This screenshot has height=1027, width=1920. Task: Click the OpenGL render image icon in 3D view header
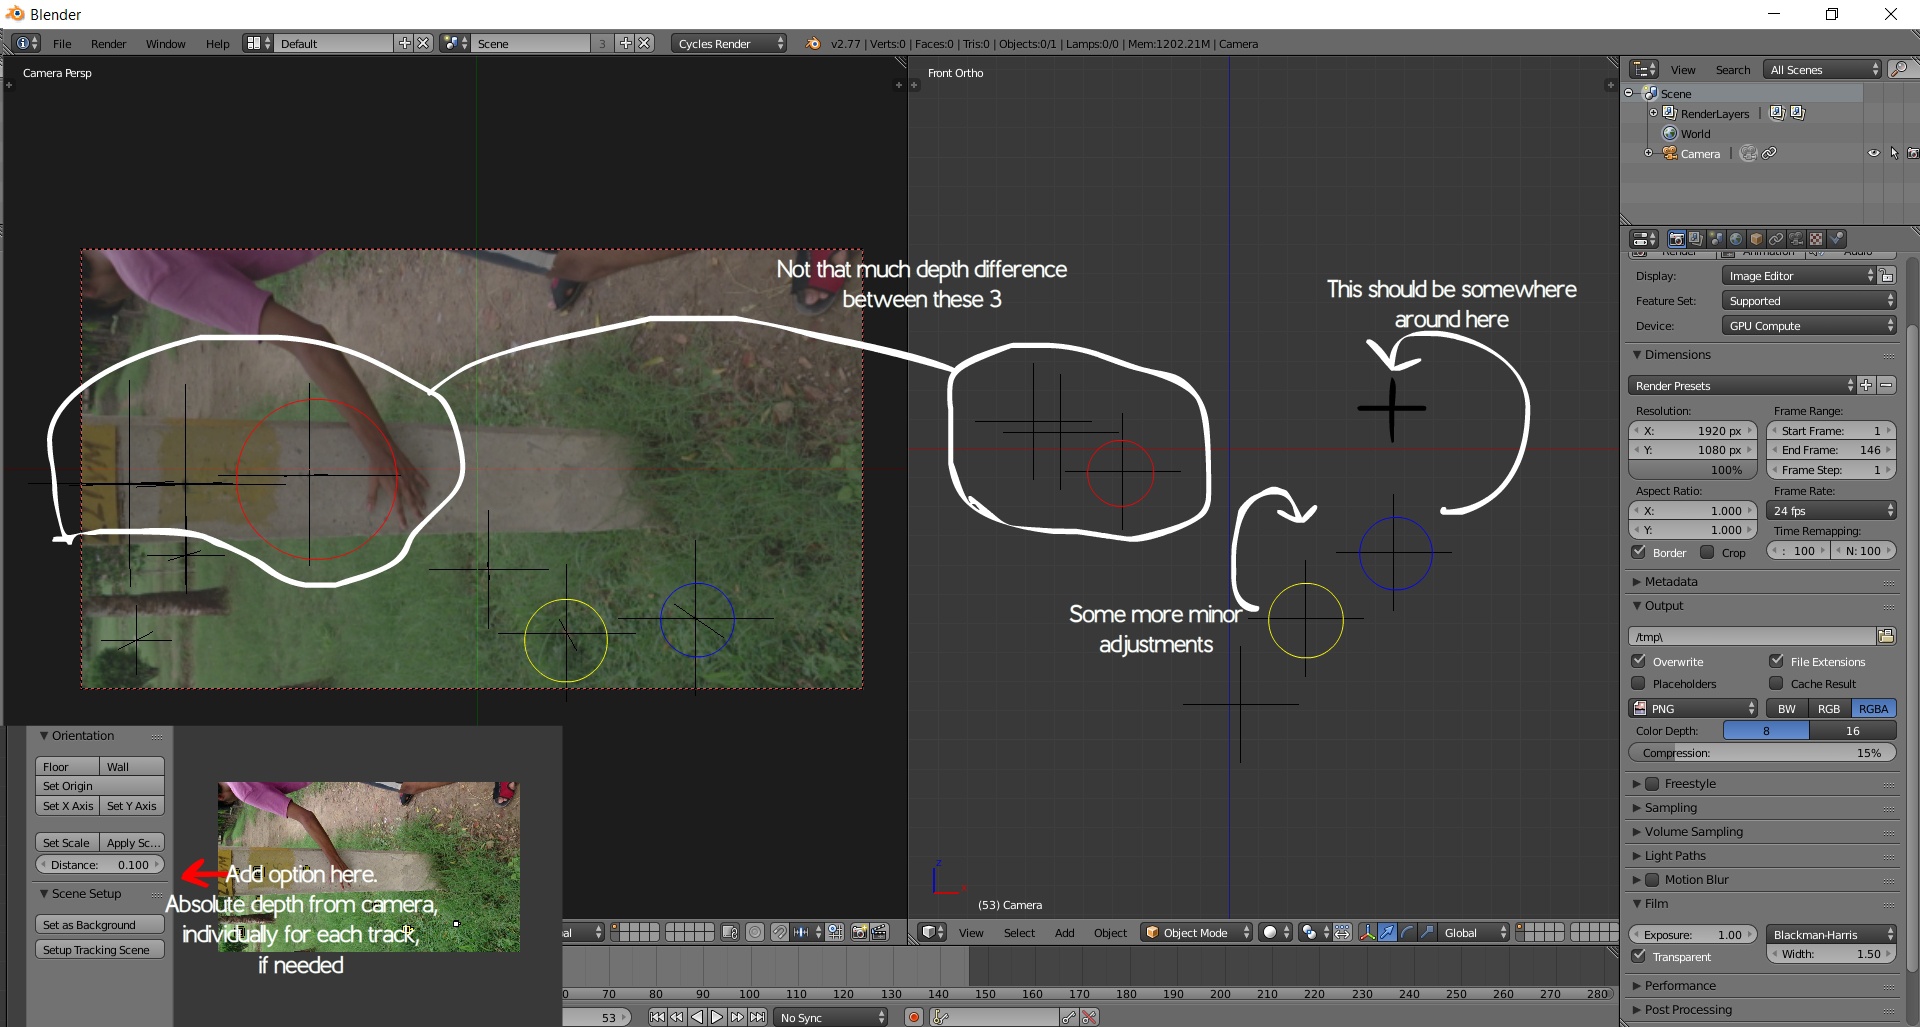click(859, 932)
